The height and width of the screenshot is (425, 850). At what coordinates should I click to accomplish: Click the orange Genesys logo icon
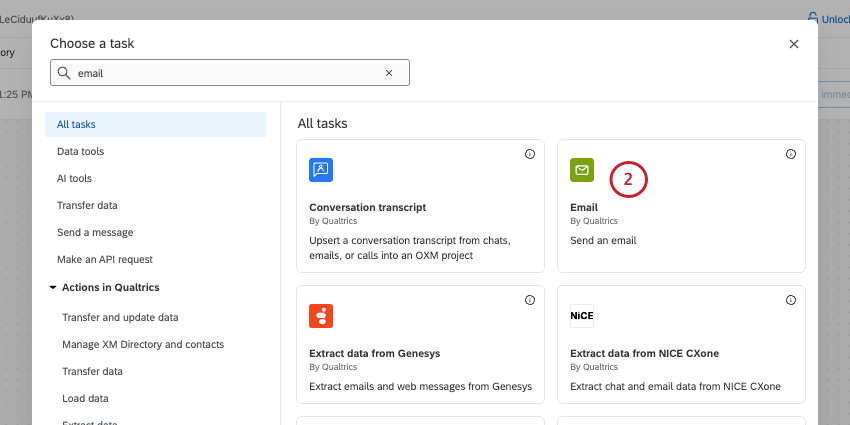click(321, 316)
